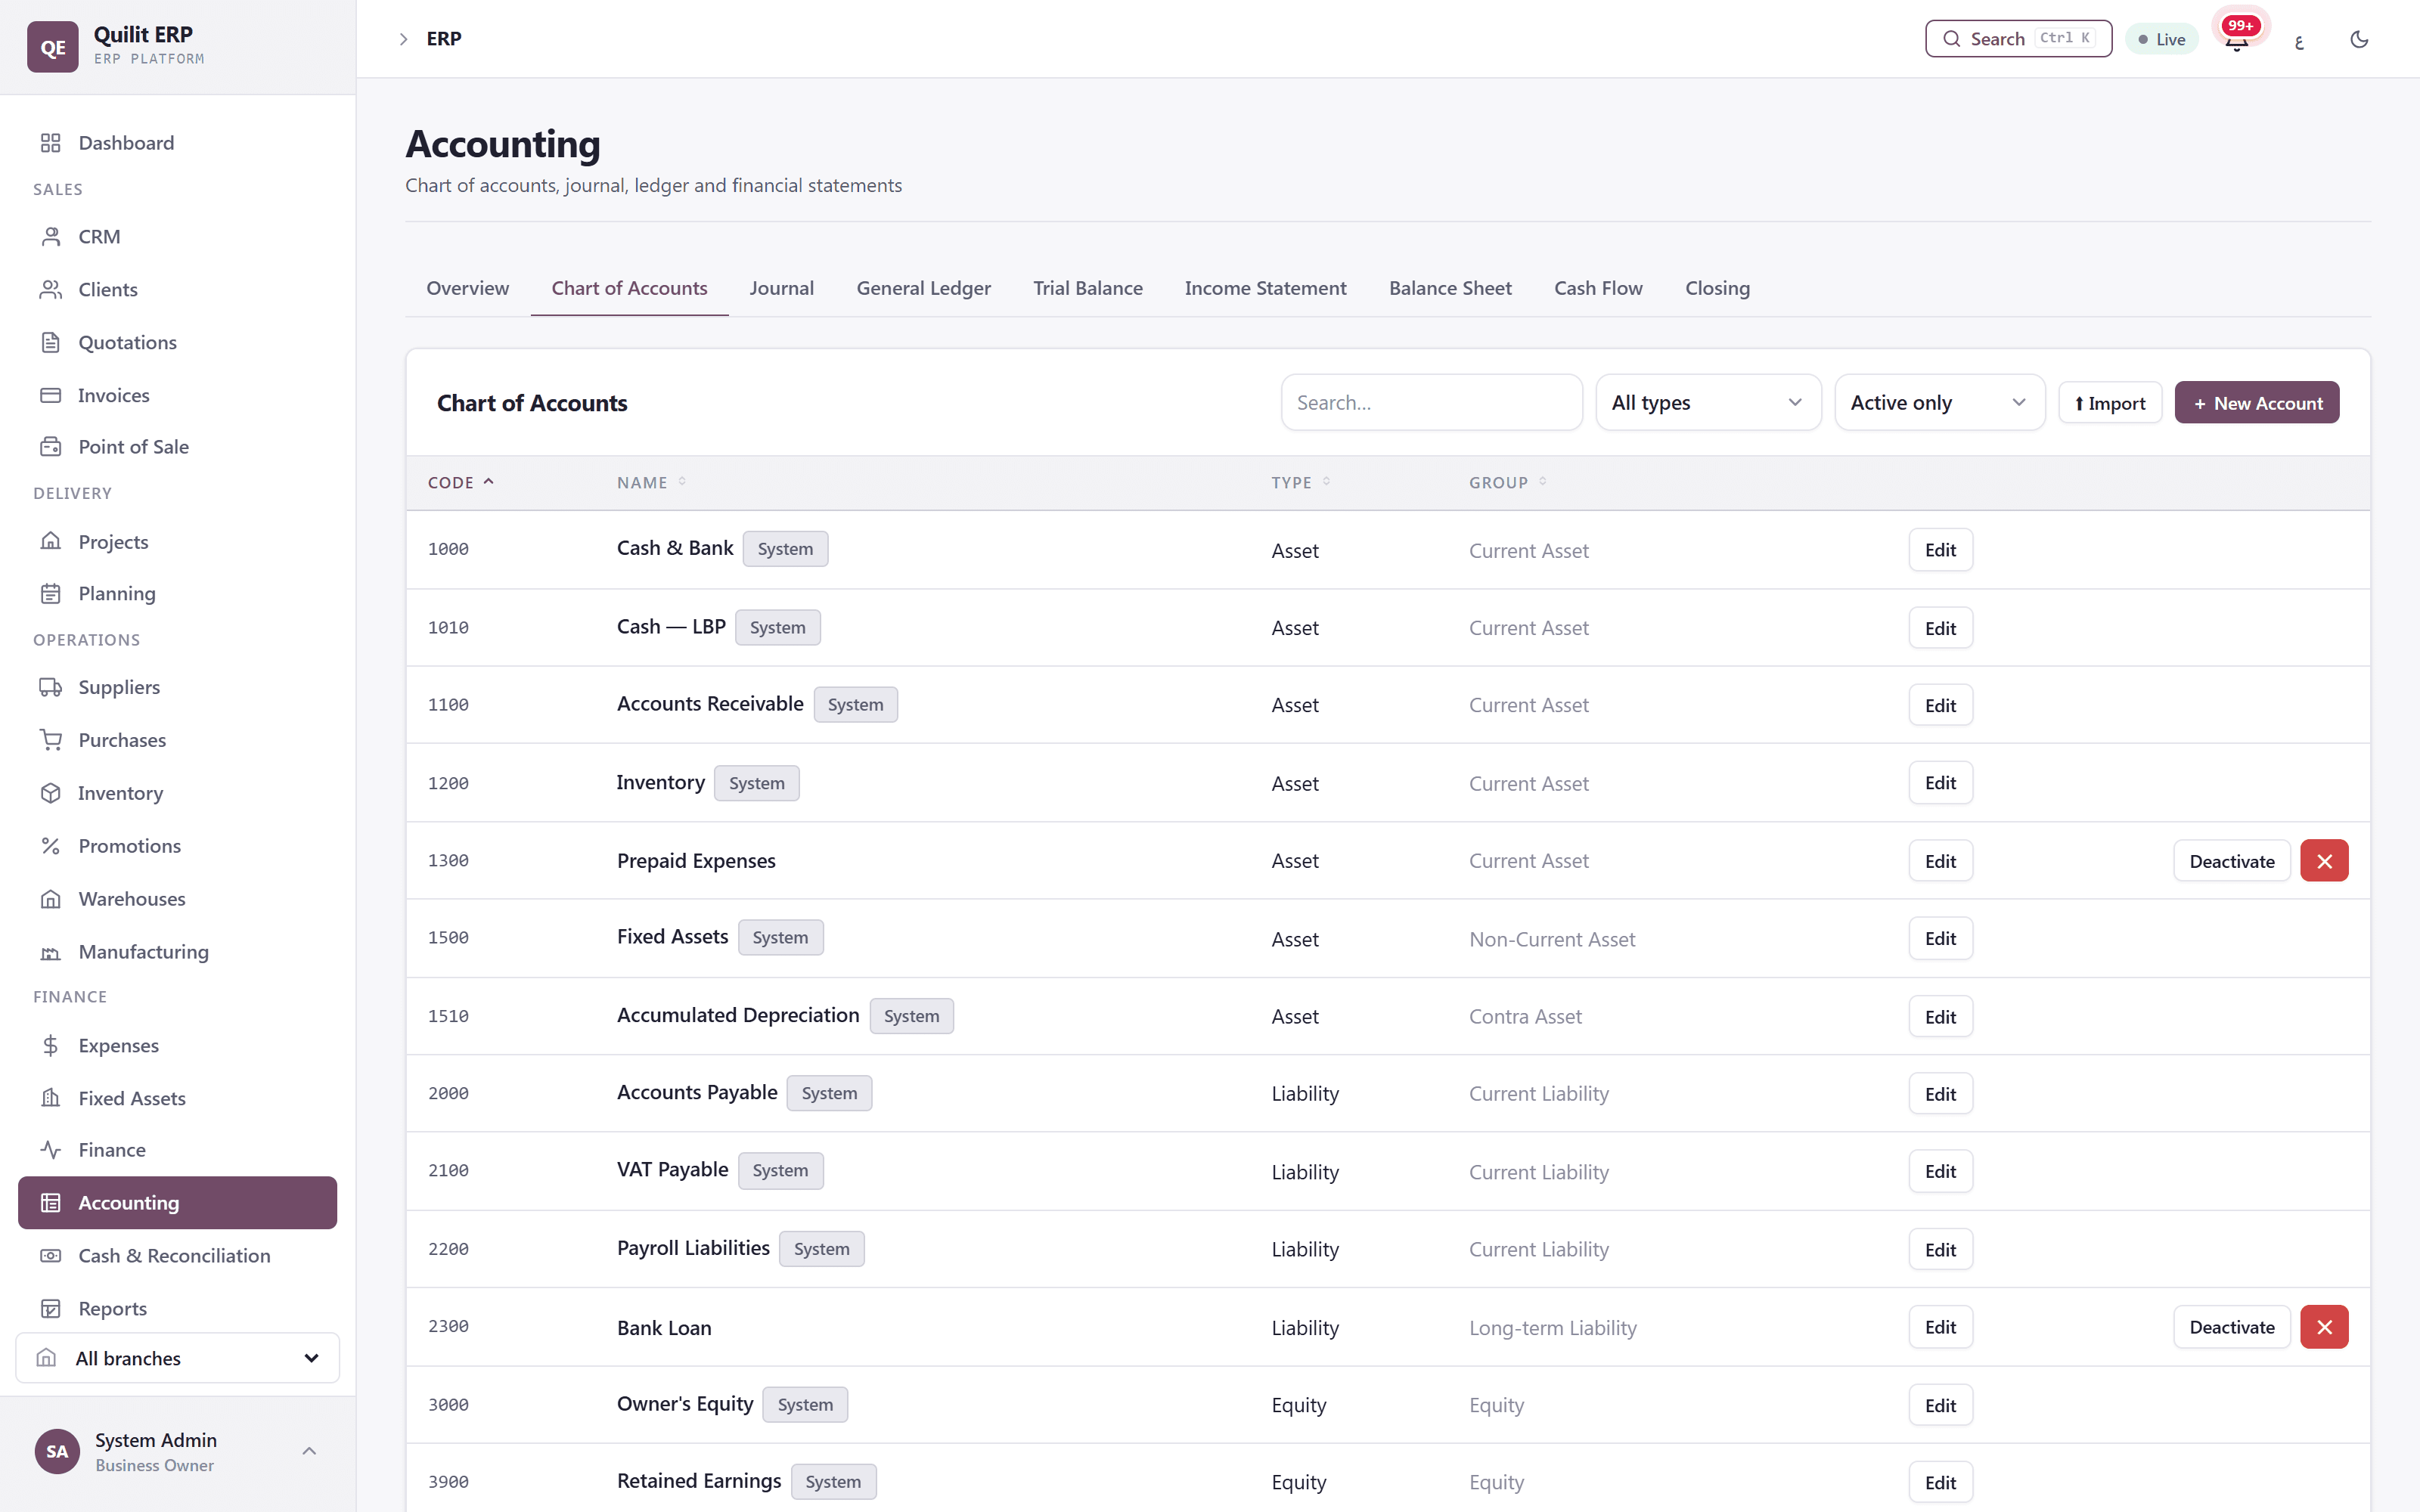
Task: Click the Import button
Action: point(2110,402)
